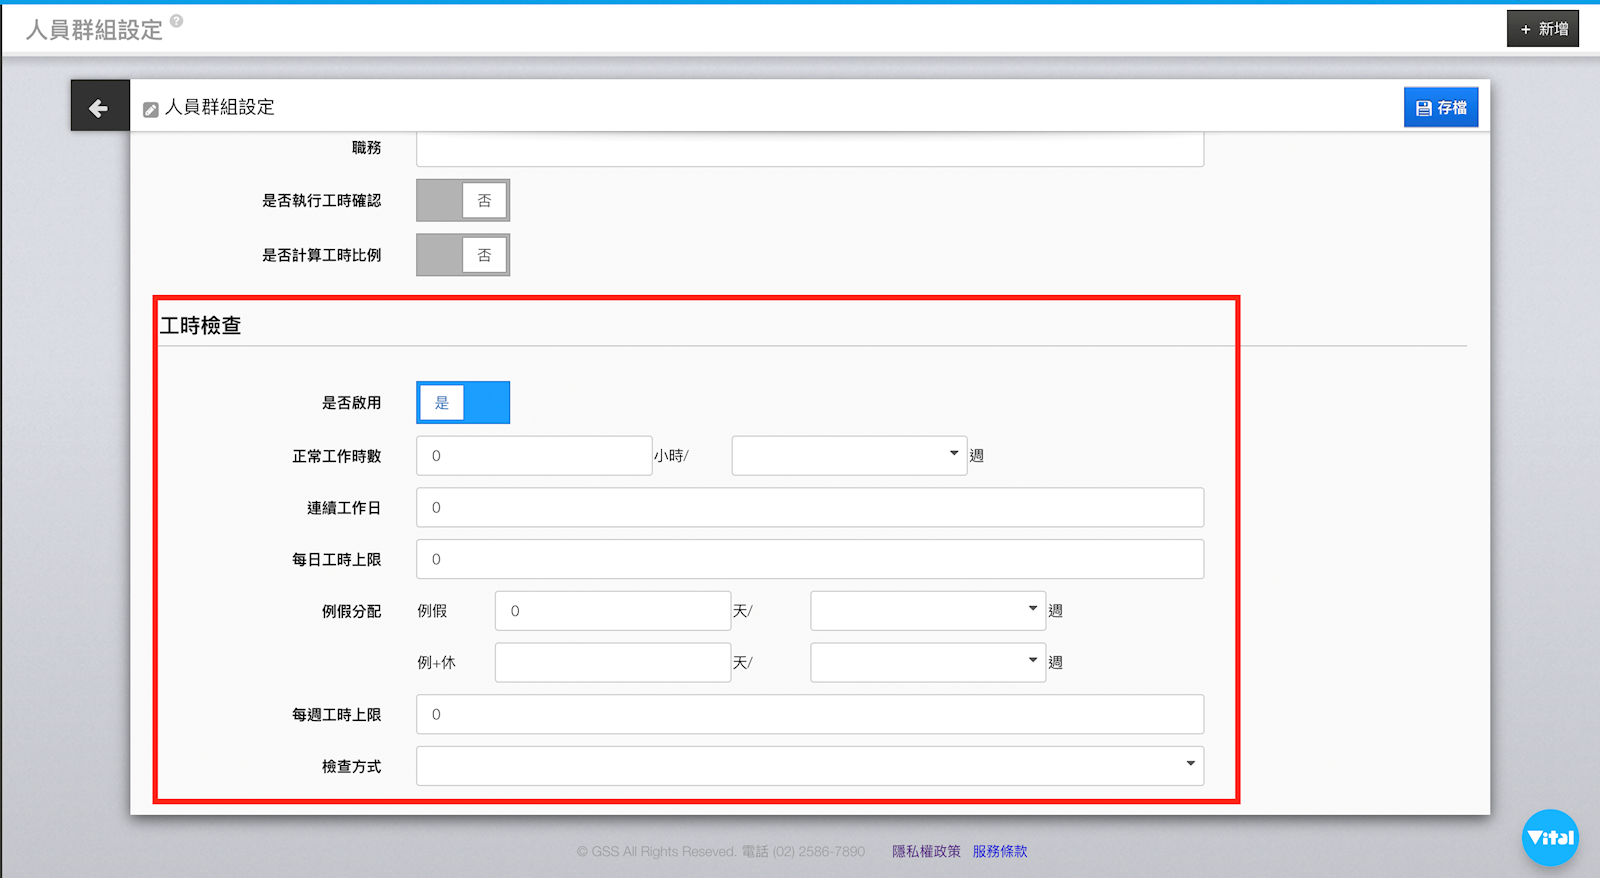Open the 服務條款 link
This screenshot has width=1600, height=878.
pos(999,851)
